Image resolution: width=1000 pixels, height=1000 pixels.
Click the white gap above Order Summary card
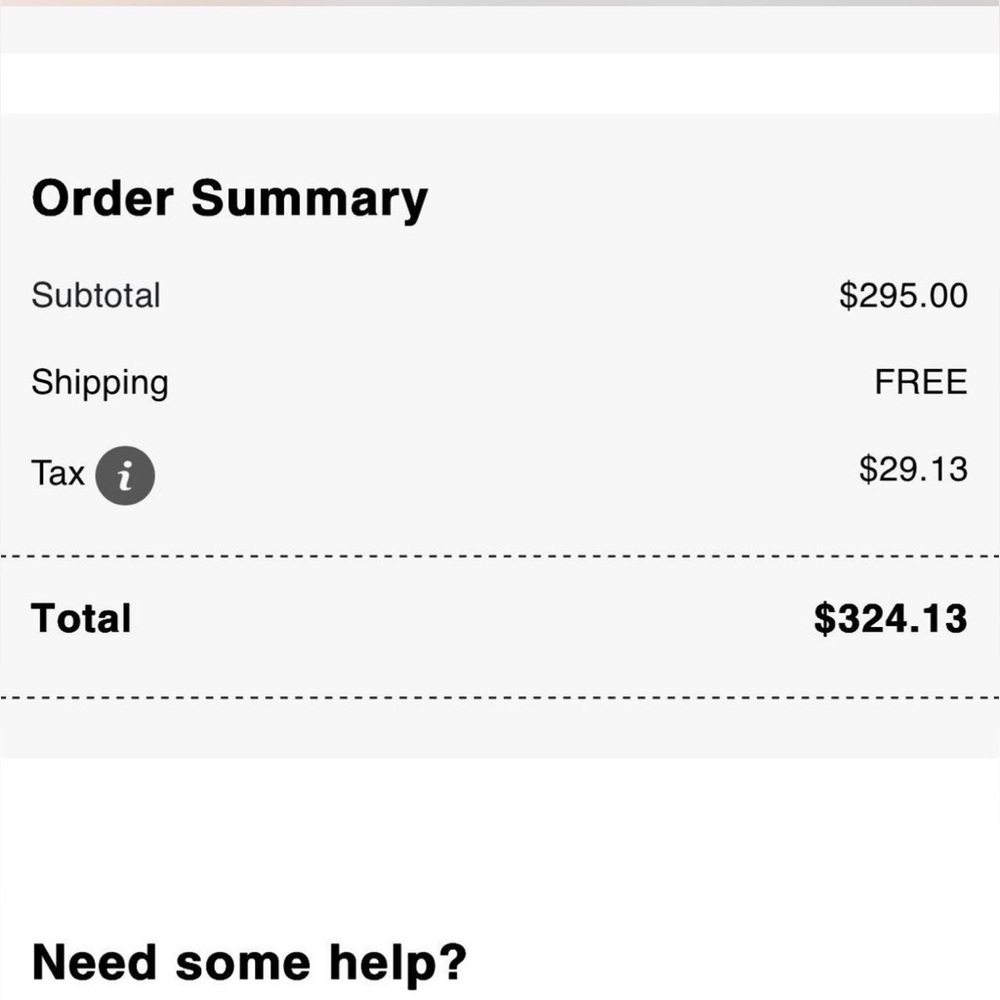pyautogui.click(x=500, y=84)
